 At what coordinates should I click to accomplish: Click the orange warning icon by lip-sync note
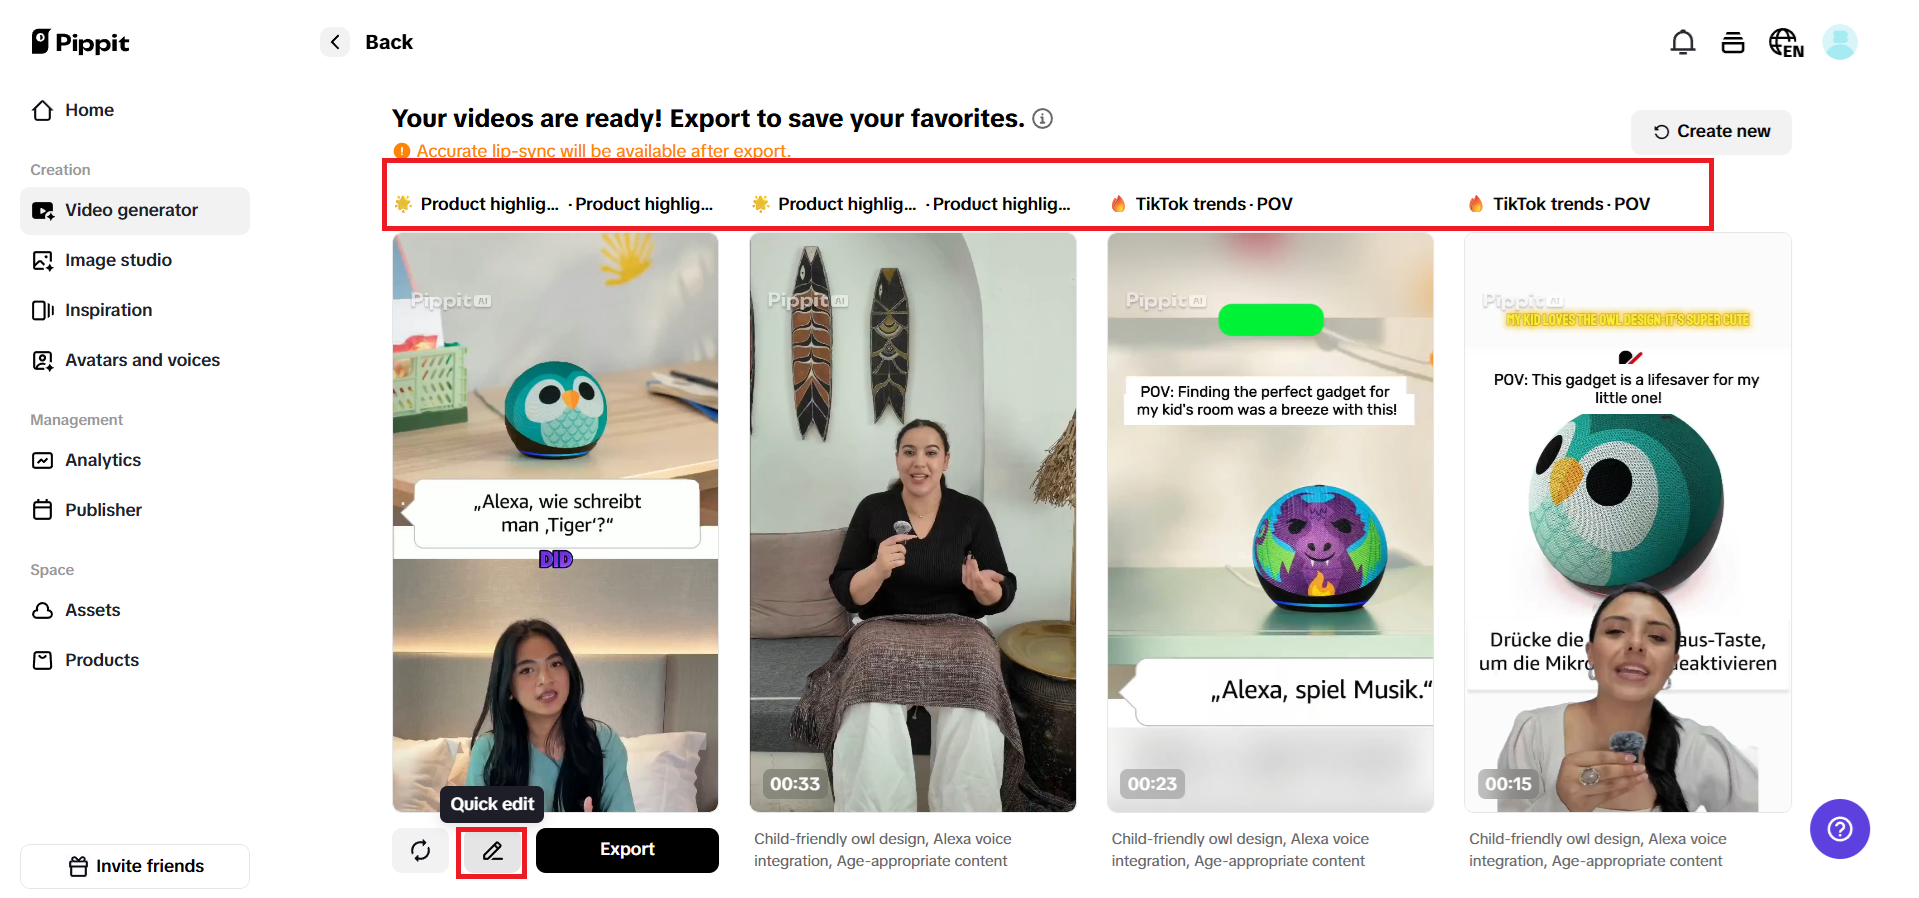[402, 151]
